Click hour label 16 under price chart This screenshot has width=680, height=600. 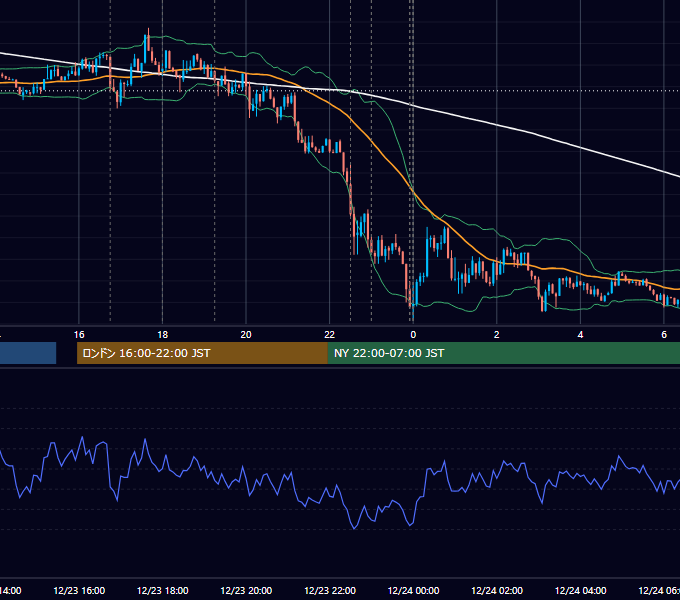[79, 335]
